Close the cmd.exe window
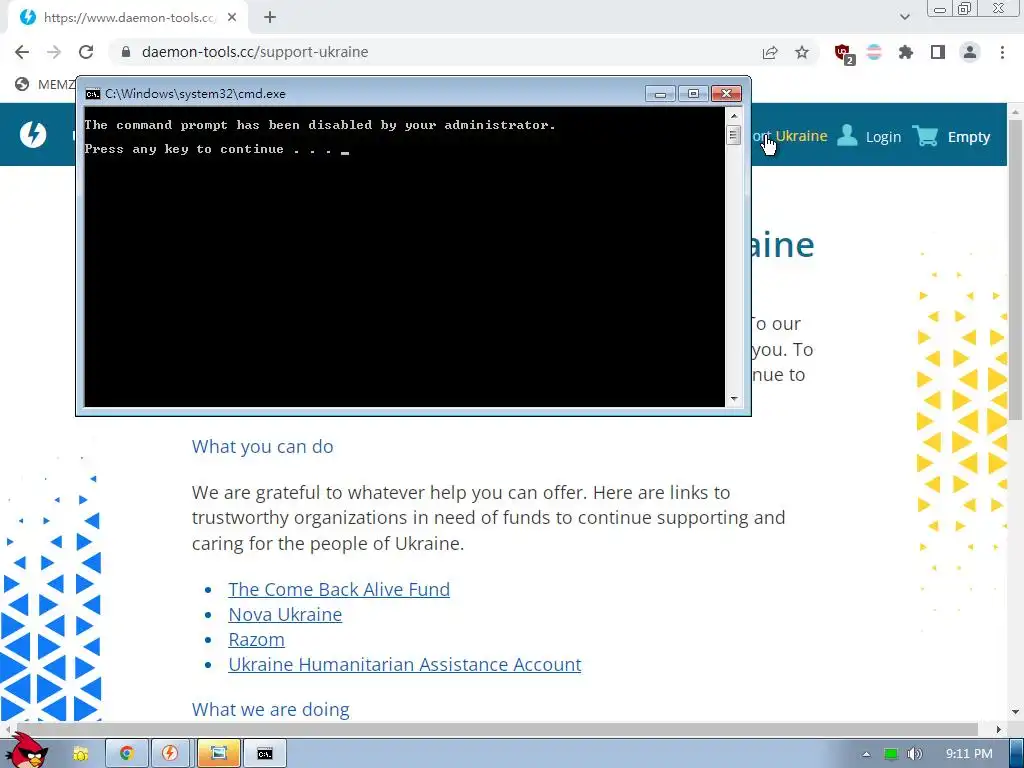Screen dimensions: 1024x768 [726, 94]
